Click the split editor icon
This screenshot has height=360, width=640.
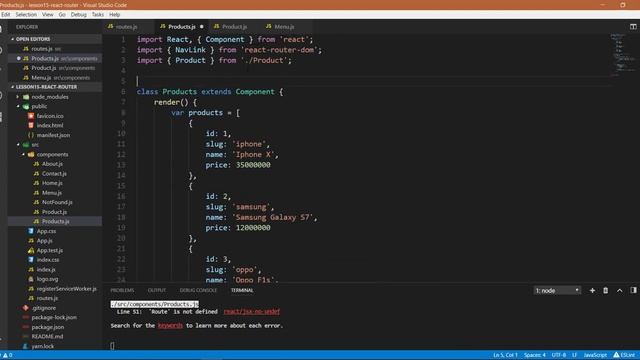click(633, 27)
